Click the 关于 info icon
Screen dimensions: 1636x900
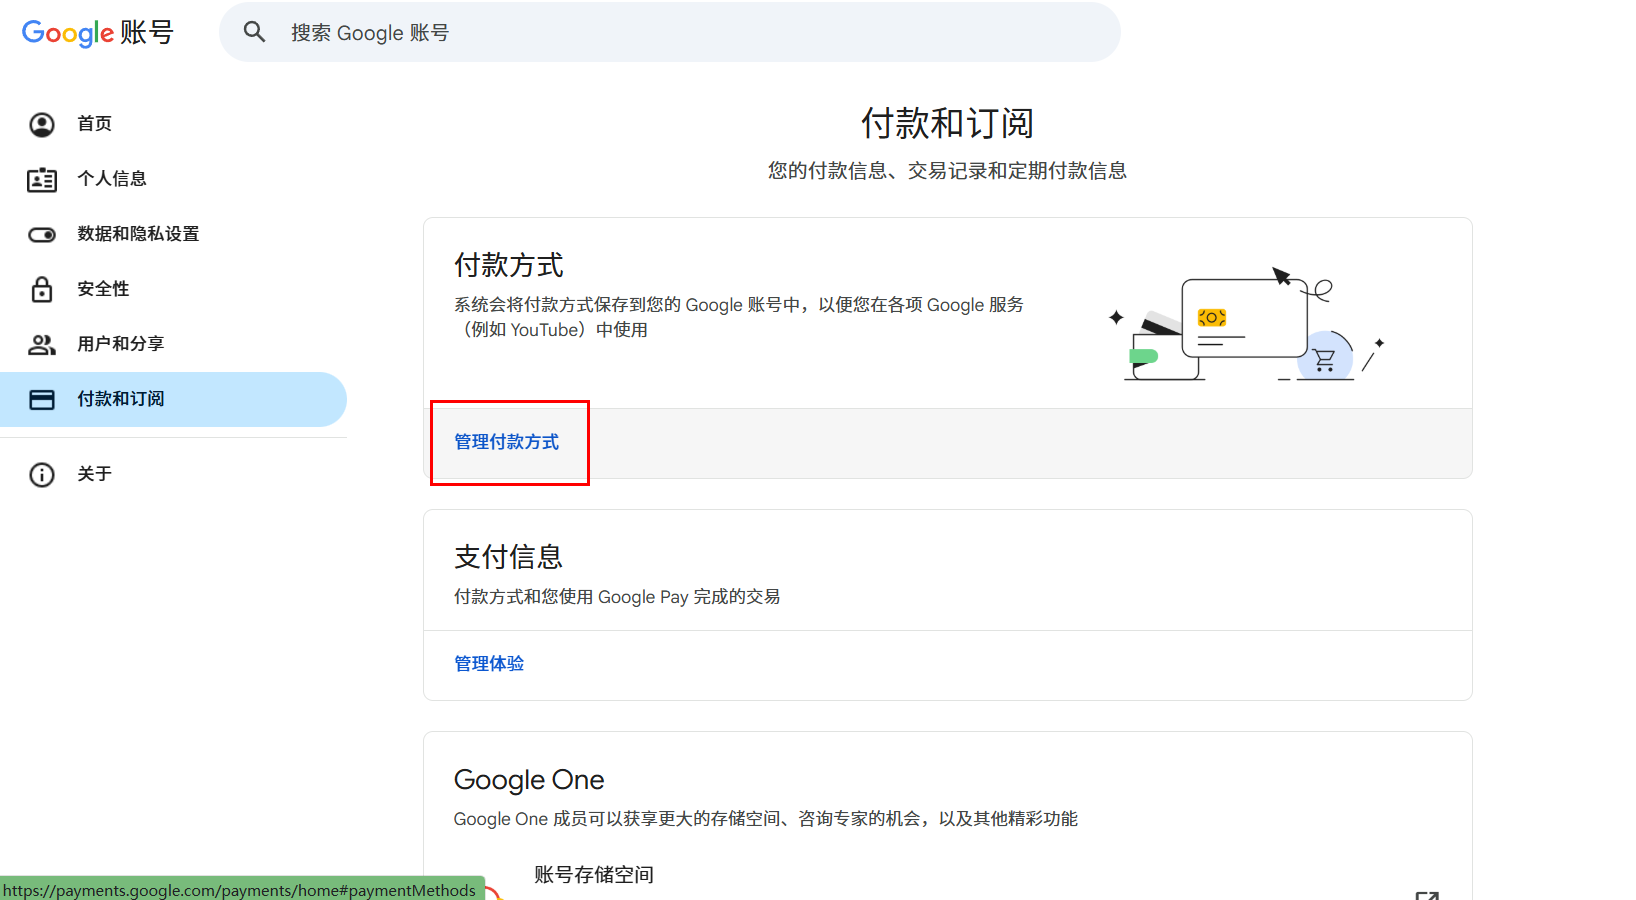coord(42,474)
